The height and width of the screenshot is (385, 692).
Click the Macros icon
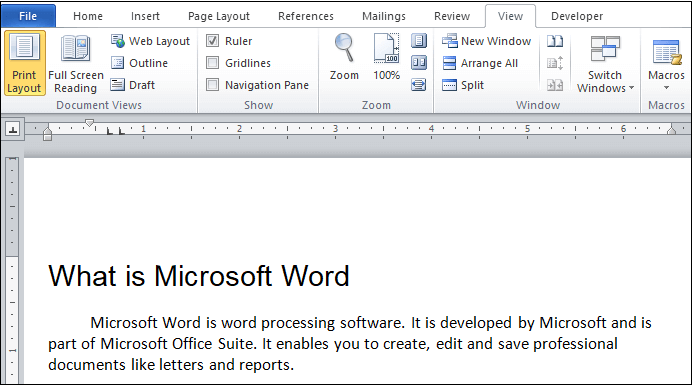(x=666, y=52)
